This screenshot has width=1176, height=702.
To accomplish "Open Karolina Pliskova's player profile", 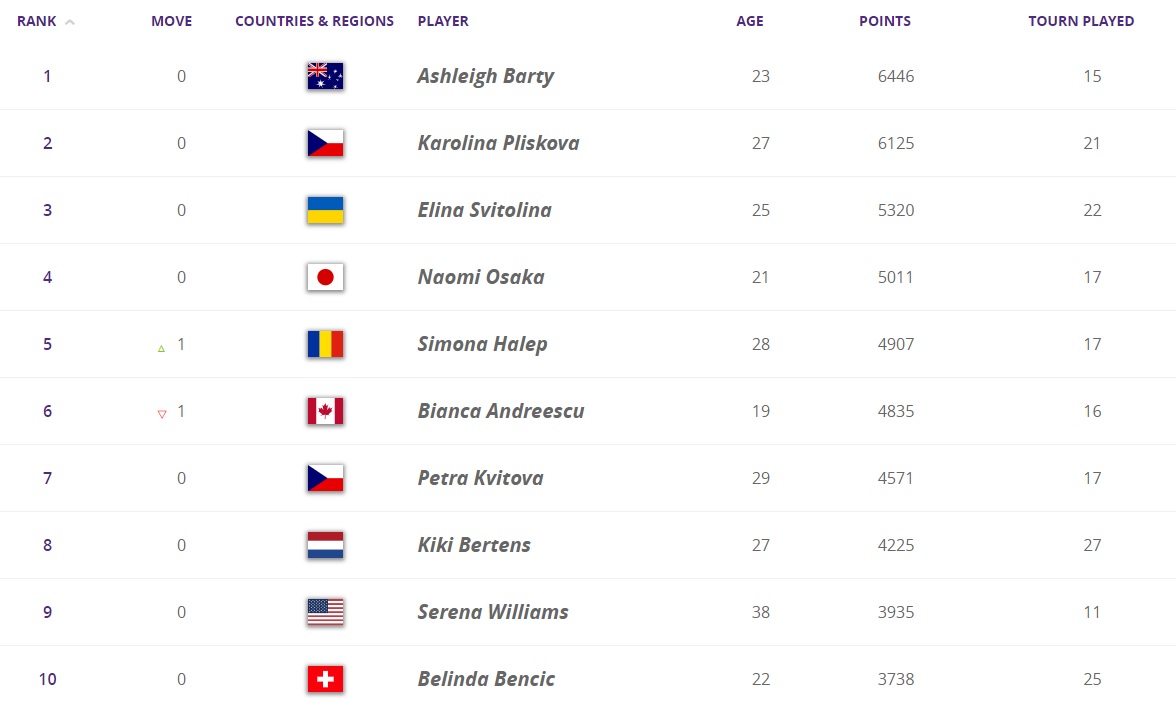I will click(498, 143).
